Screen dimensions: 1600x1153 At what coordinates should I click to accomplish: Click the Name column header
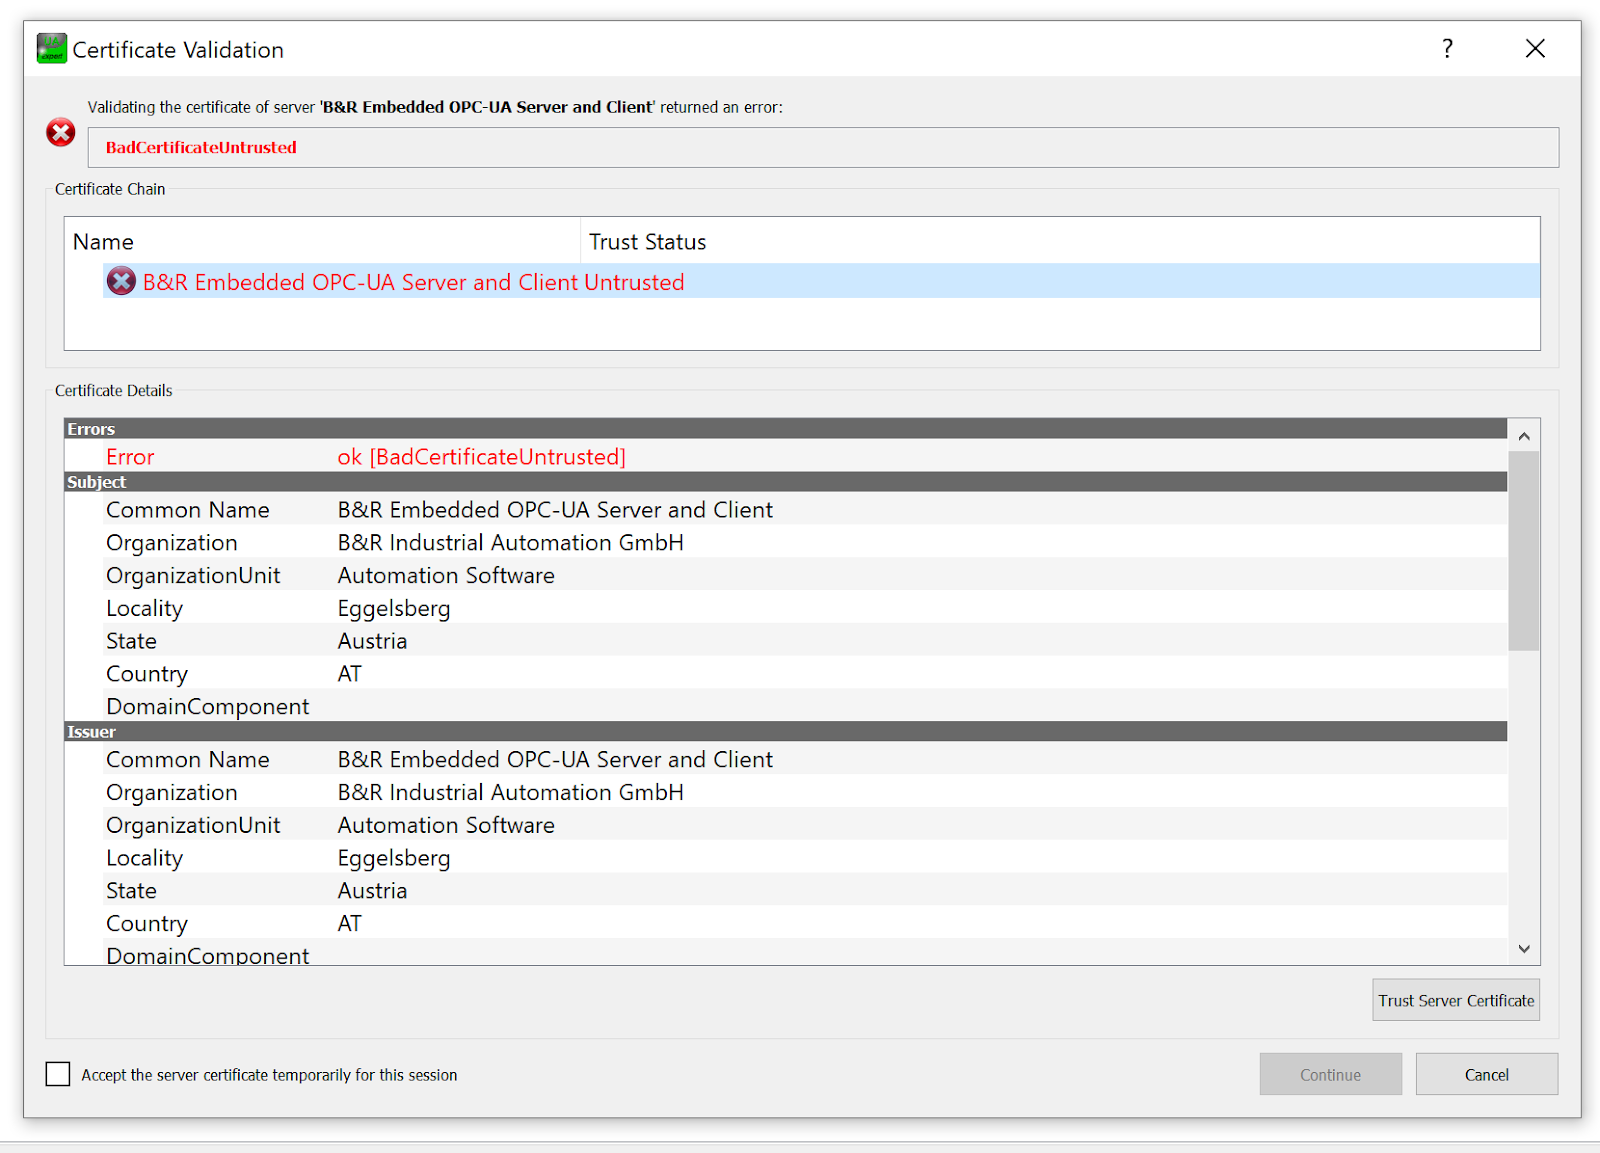point(322,242)
